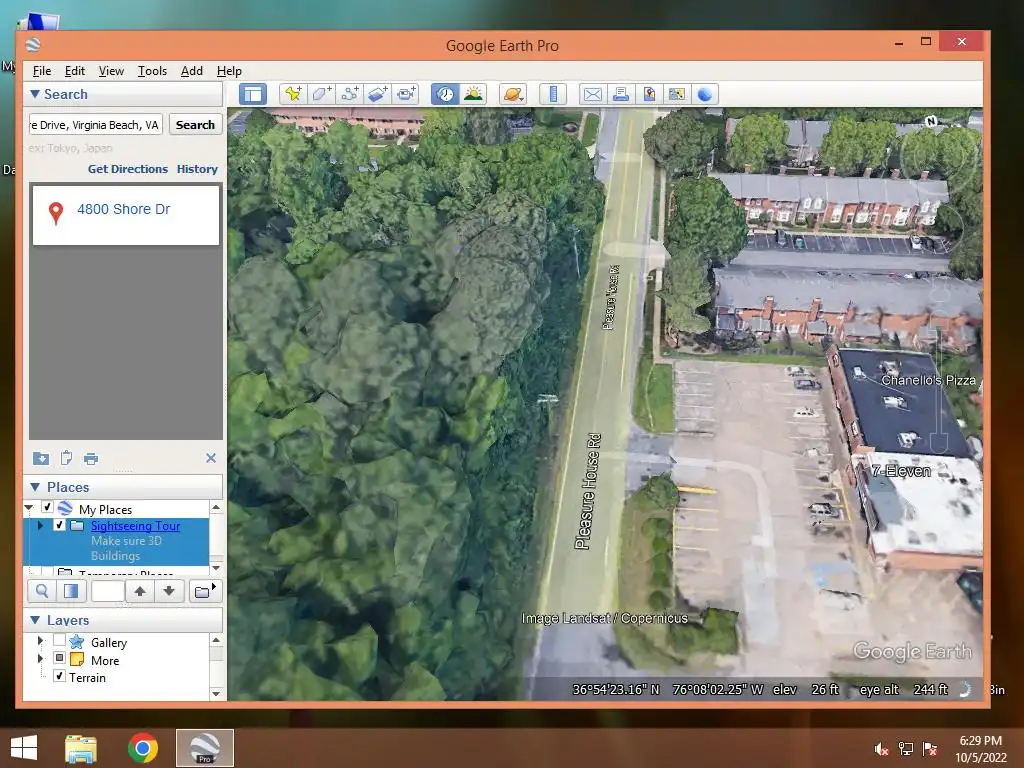Click the Email envelope icon

point(592,94)
